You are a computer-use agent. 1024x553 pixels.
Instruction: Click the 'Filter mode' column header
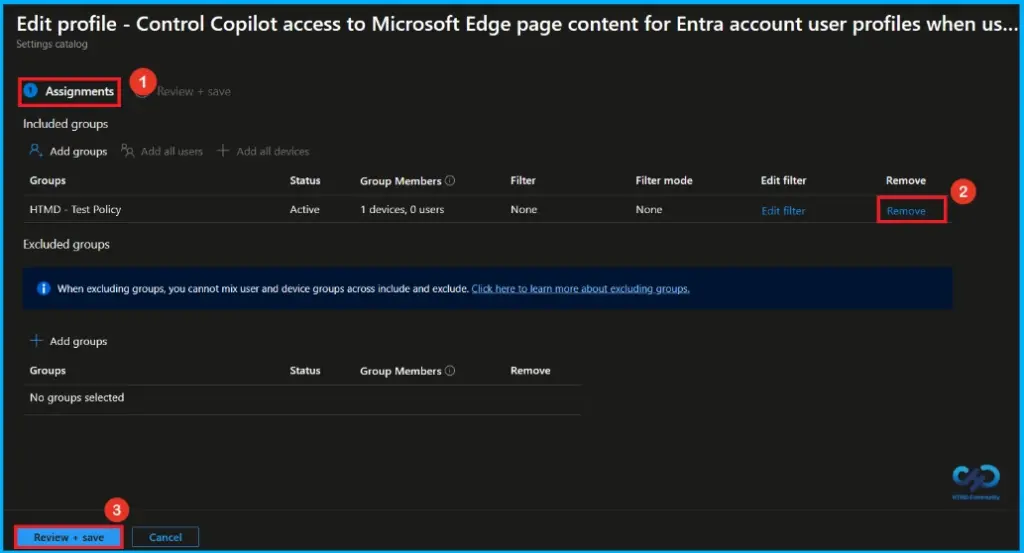[x=664, y=181]
